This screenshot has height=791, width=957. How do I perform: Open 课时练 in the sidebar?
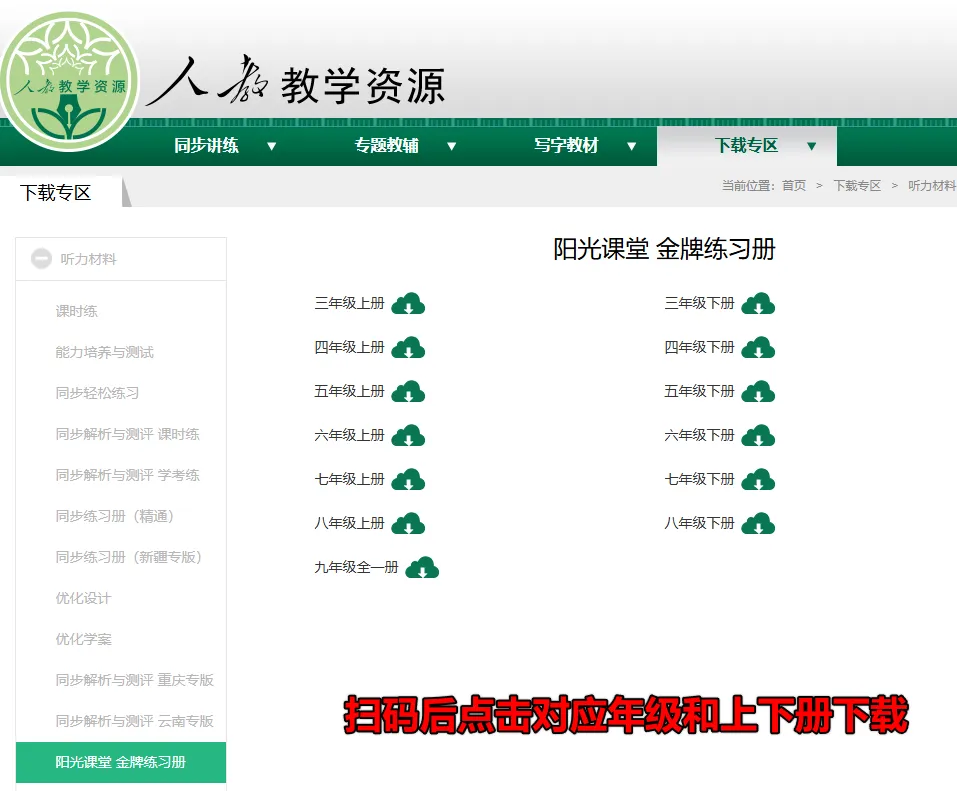point(76,311)
